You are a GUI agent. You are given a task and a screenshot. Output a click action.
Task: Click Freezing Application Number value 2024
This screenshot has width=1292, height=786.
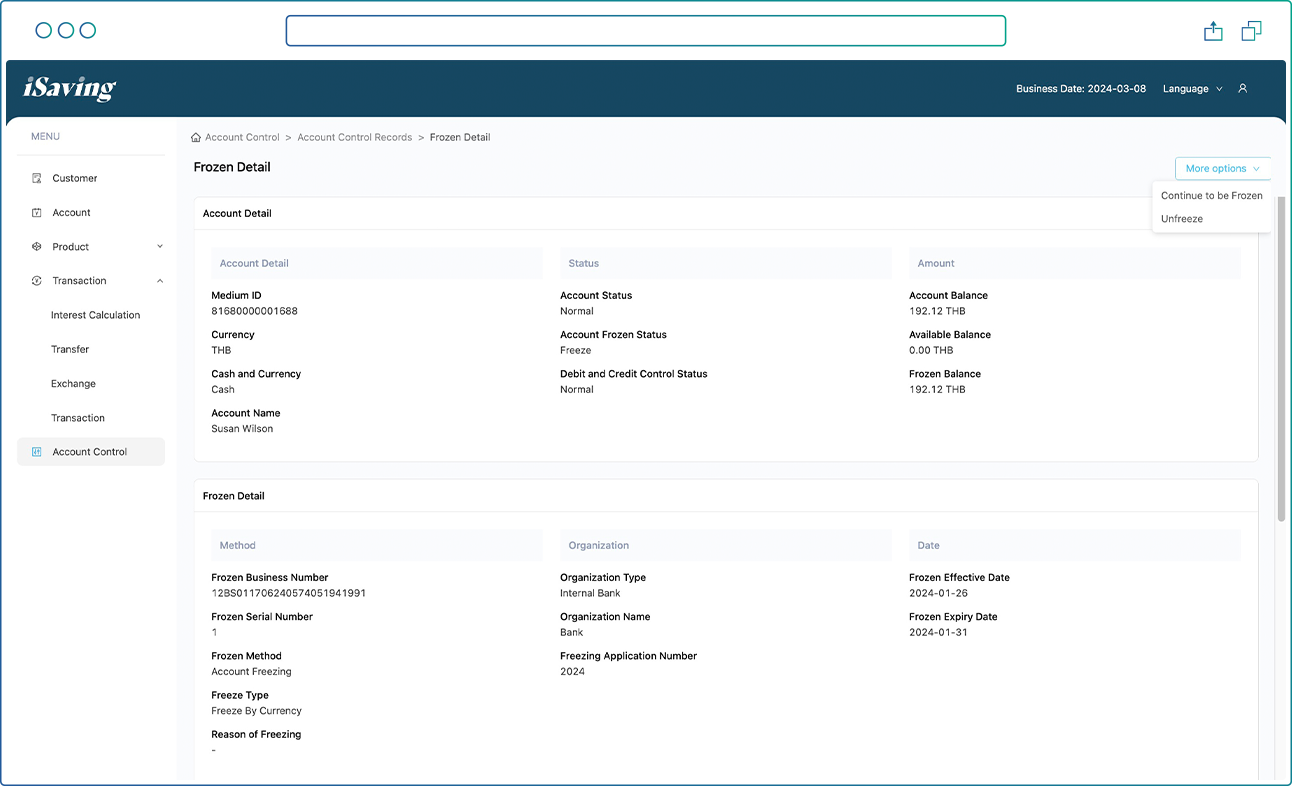[x=572, y=672]
